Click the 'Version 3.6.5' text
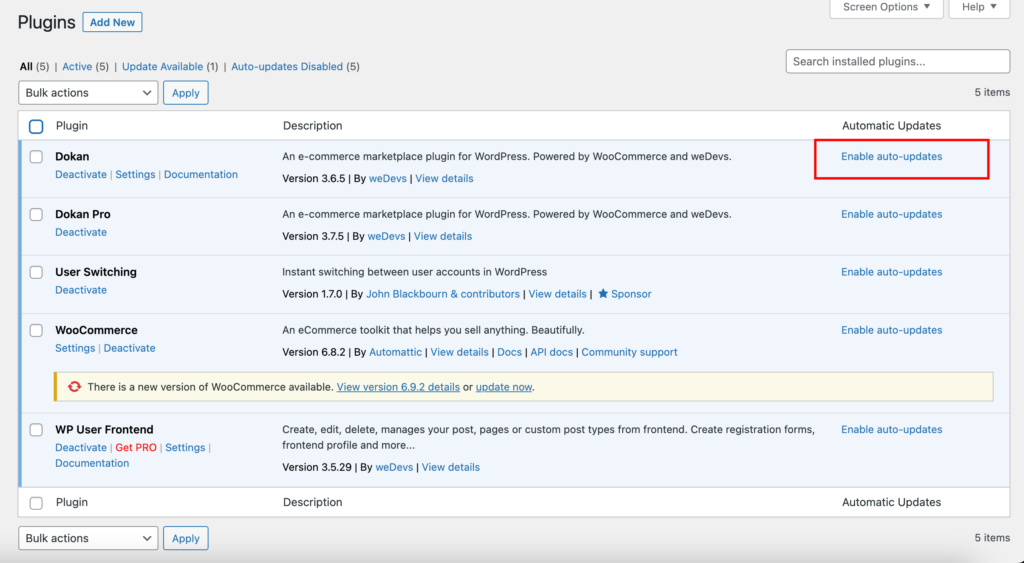1024x563 pixels. pos(313,178)
